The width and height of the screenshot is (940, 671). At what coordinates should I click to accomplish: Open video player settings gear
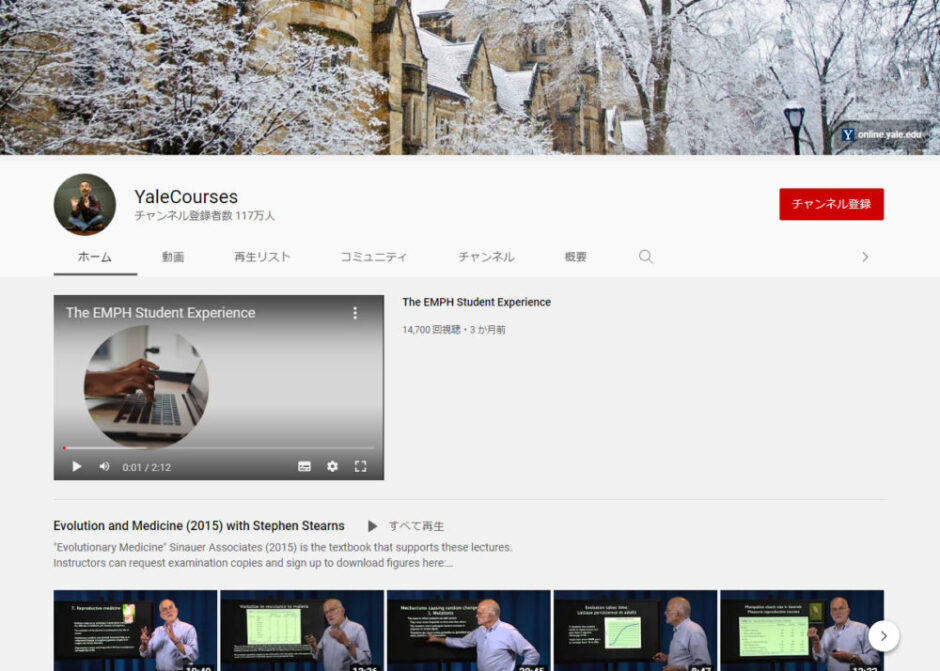(332, 467)
